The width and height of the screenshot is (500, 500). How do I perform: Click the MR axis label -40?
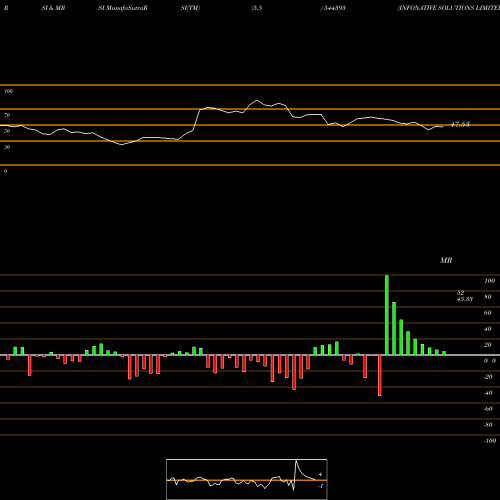[x=488, y=393]
